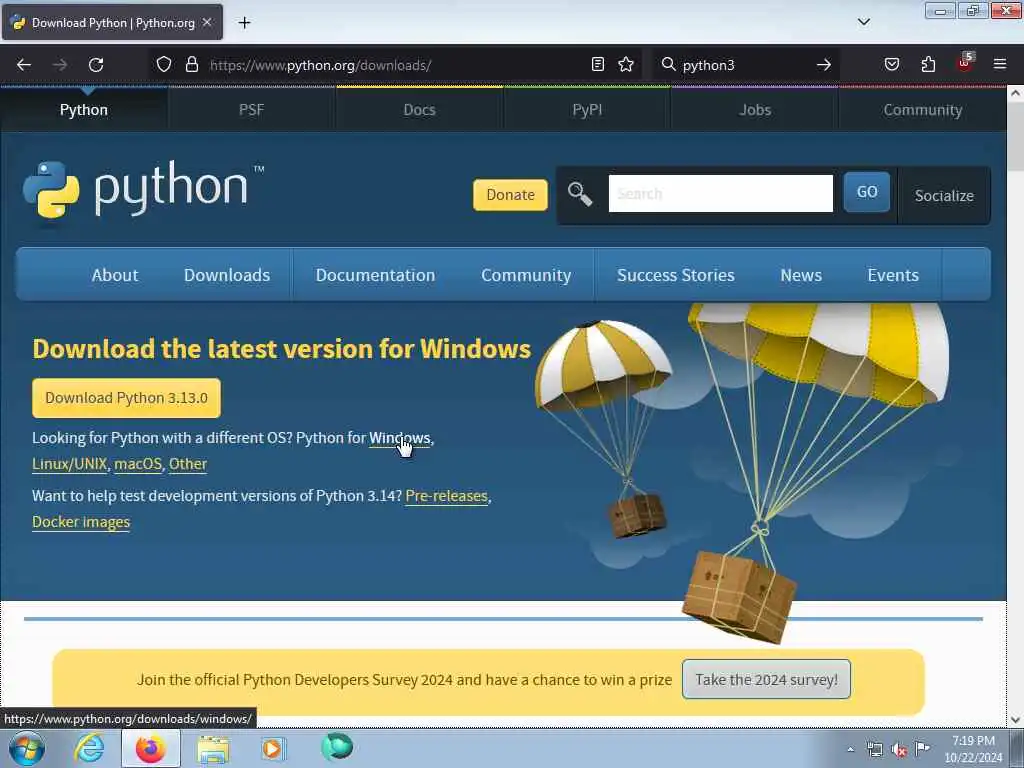This screenshot has height=768, width=1024.
Task: Open the Docker images link
Action: click(x=81, y=522)
